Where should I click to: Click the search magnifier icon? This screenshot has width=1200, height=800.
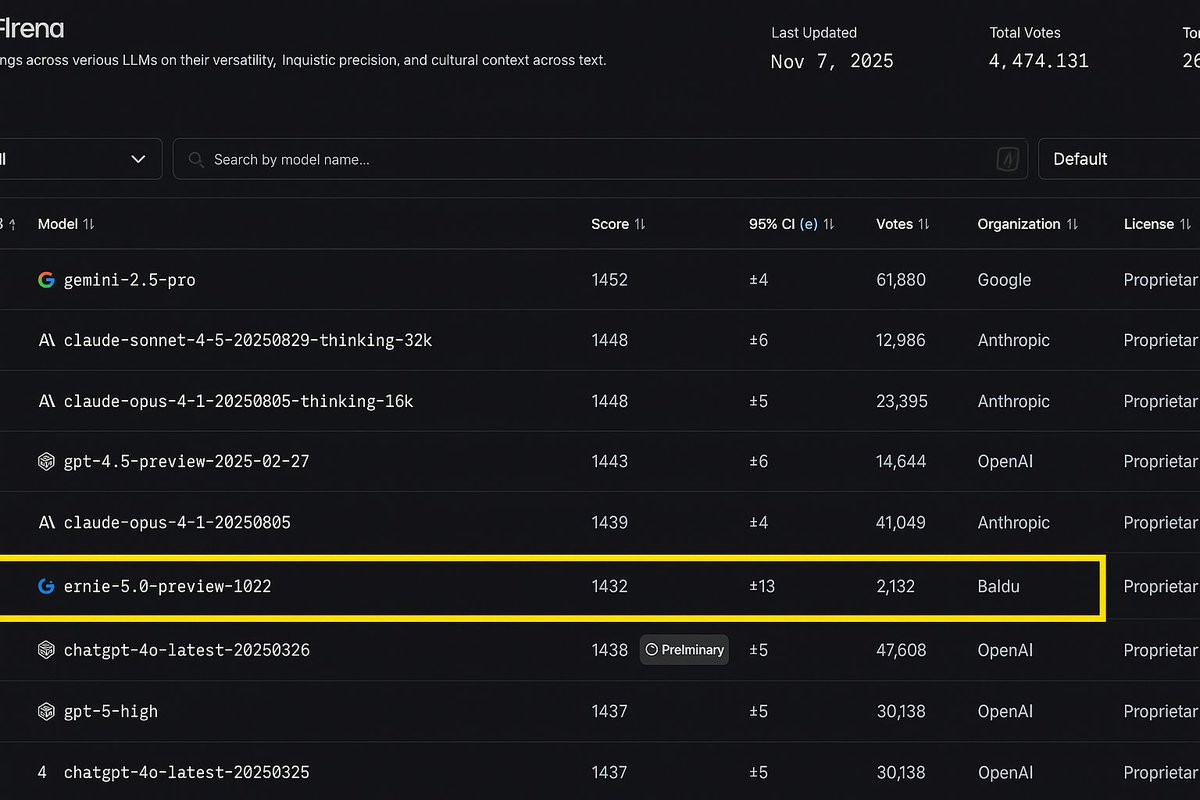pyautogui.click(x=196, y=160)
